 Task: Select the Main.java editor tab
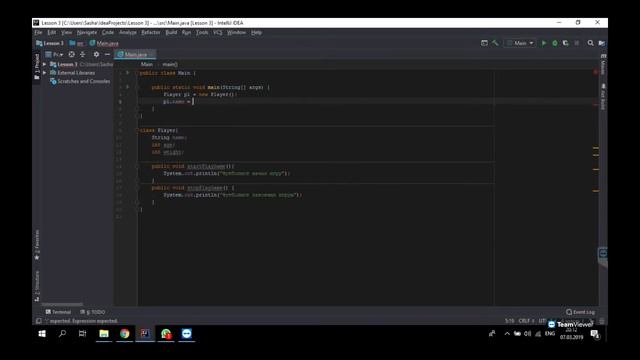[x=136, y=54]
